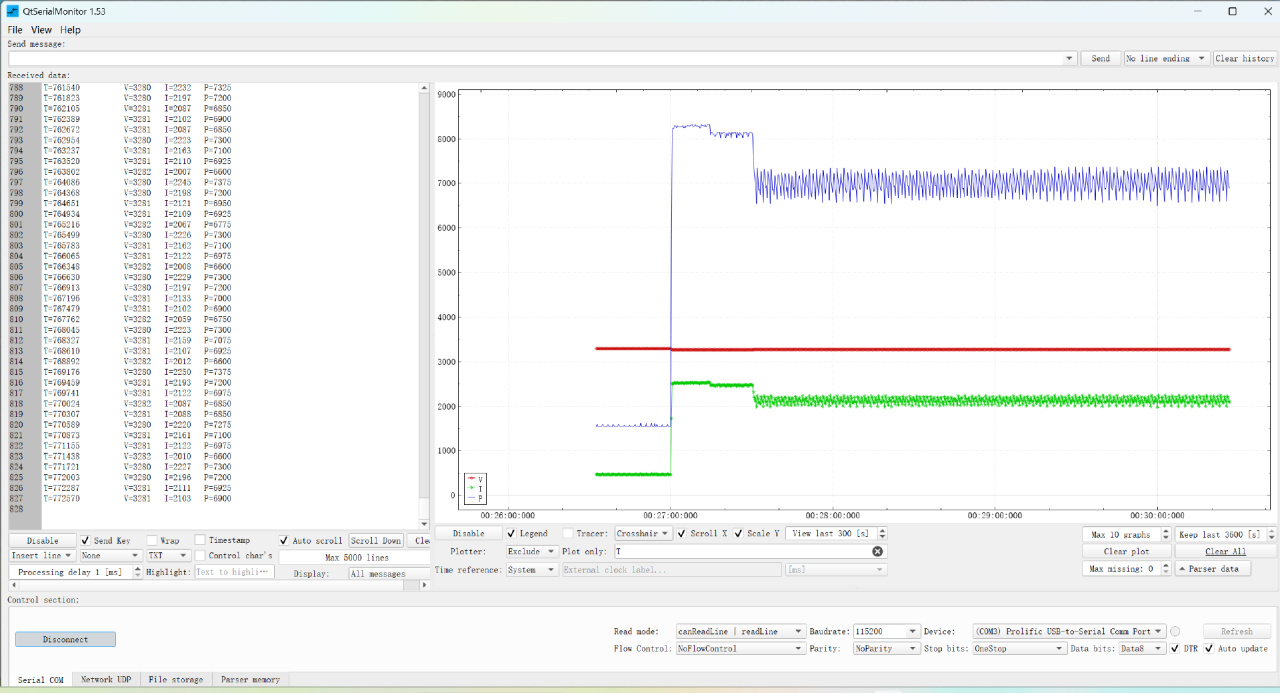
Task: Open the Insert line dropdown
Action: pyautogui.click(x=42, y=555)
